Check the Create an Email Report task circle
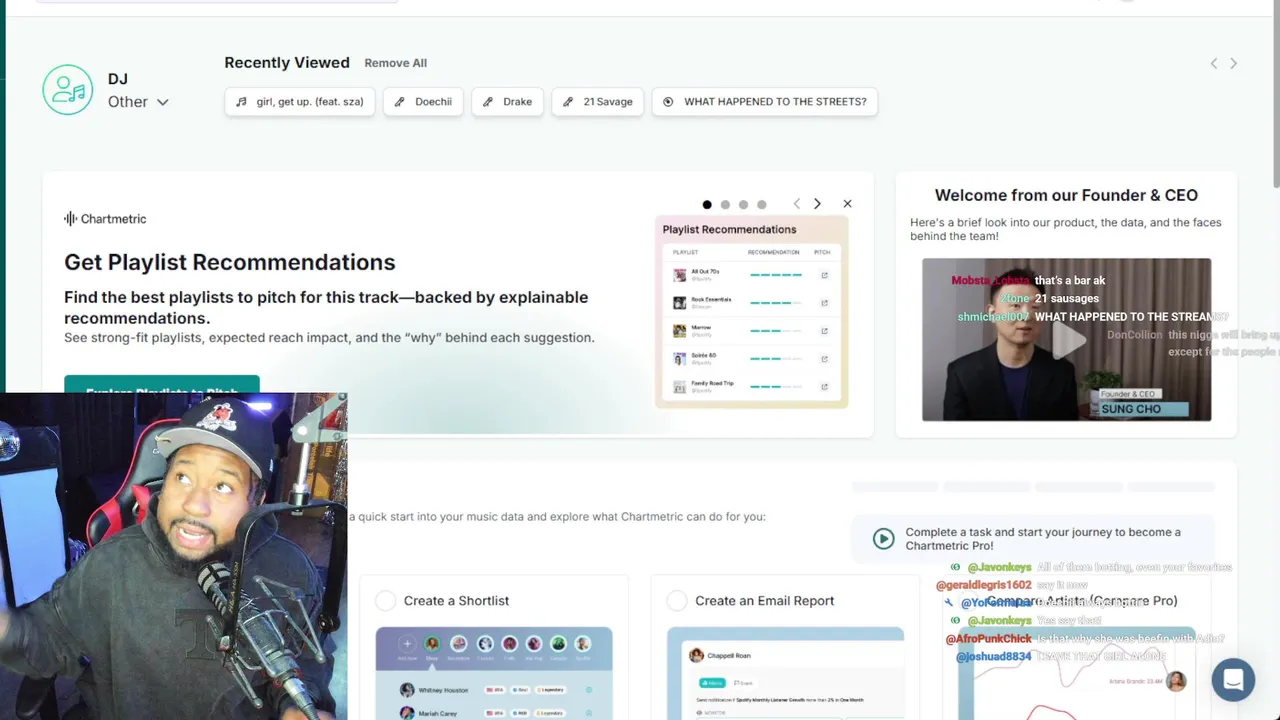Viewport: 1280px width, 720px height. 677,601
